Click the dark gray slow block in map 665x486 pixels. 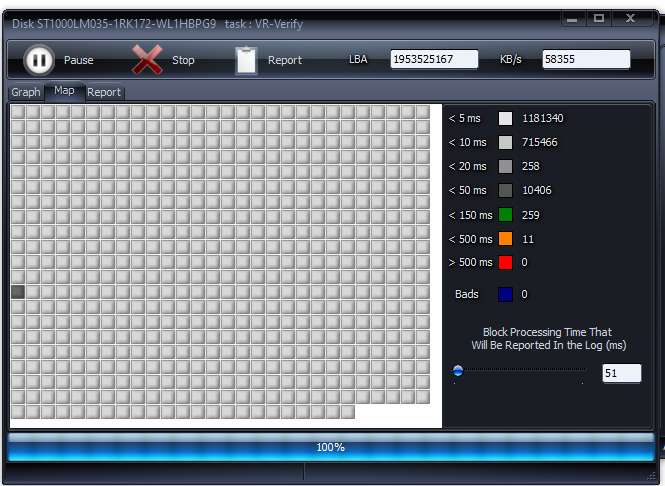coord(18,292)
